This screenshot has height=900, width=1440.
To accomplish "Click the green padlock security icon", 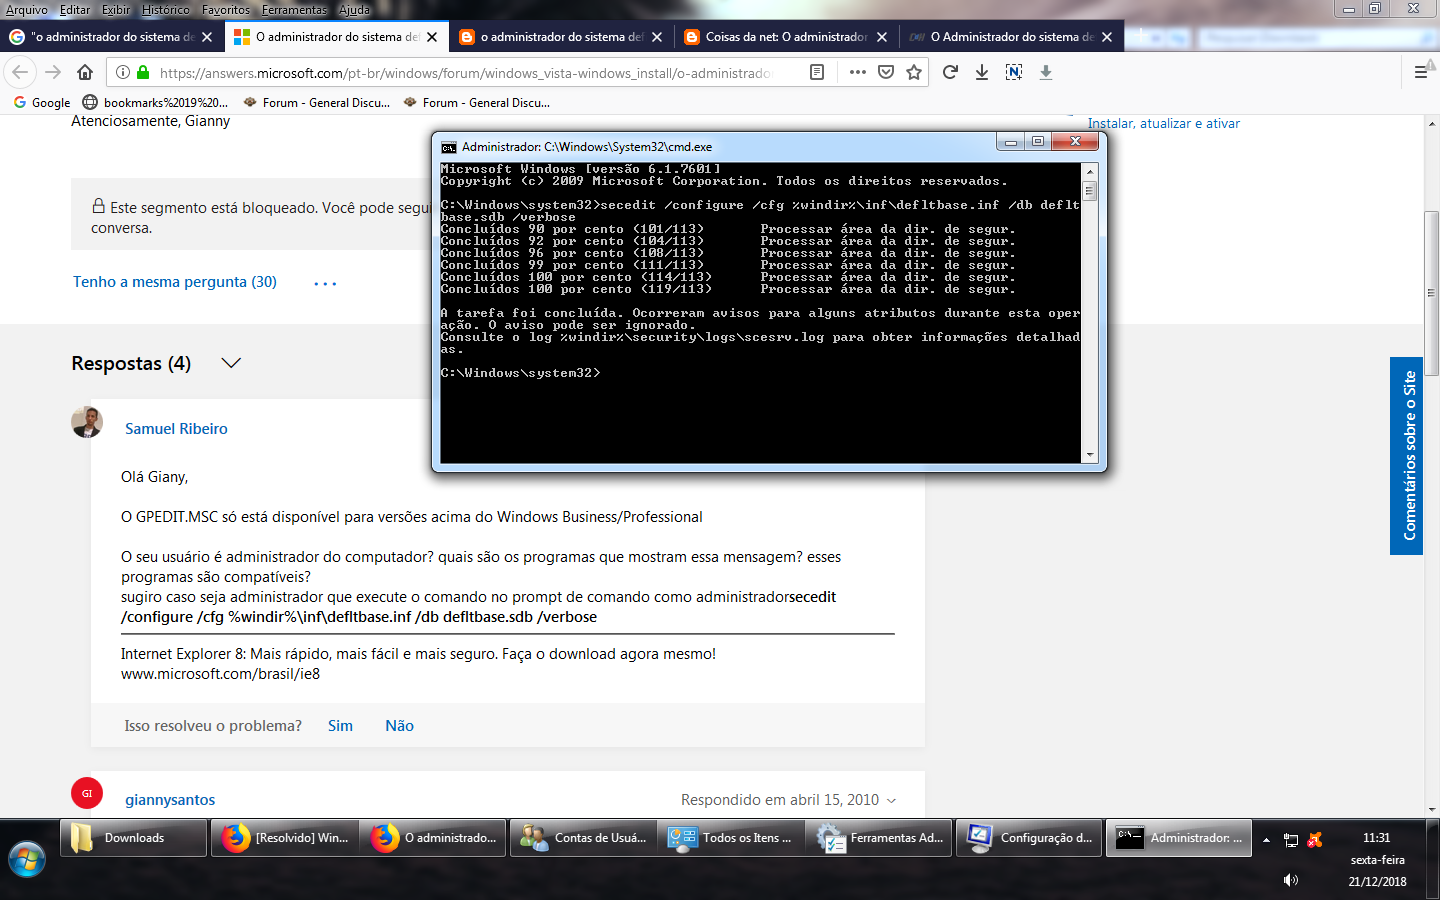I will point(143,72).
